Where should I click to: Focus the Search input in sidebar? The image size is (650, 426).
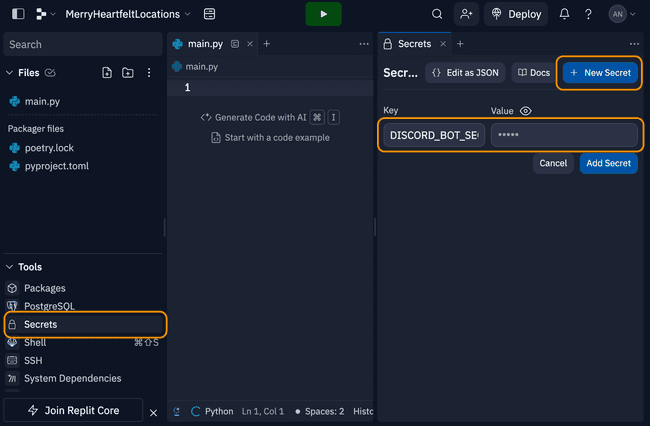(83, 44)
